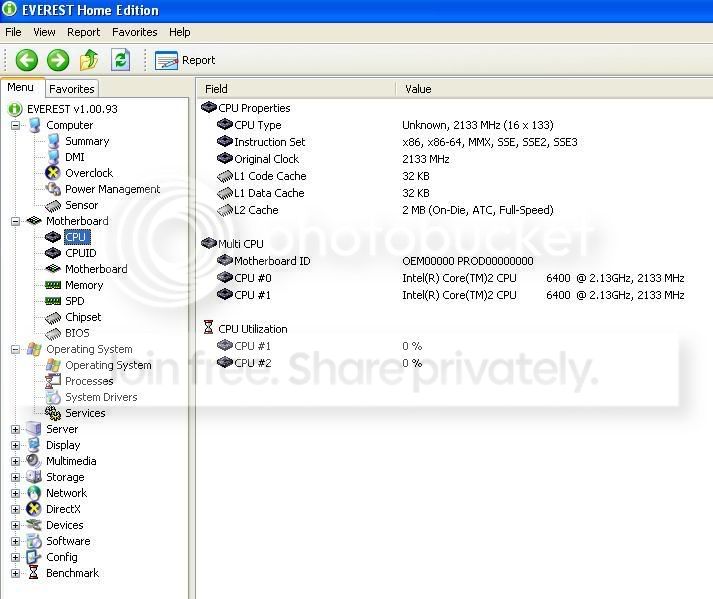This screenshot has height=599, width=713.
Task: Open the View menu
Action: click(44, 32)
